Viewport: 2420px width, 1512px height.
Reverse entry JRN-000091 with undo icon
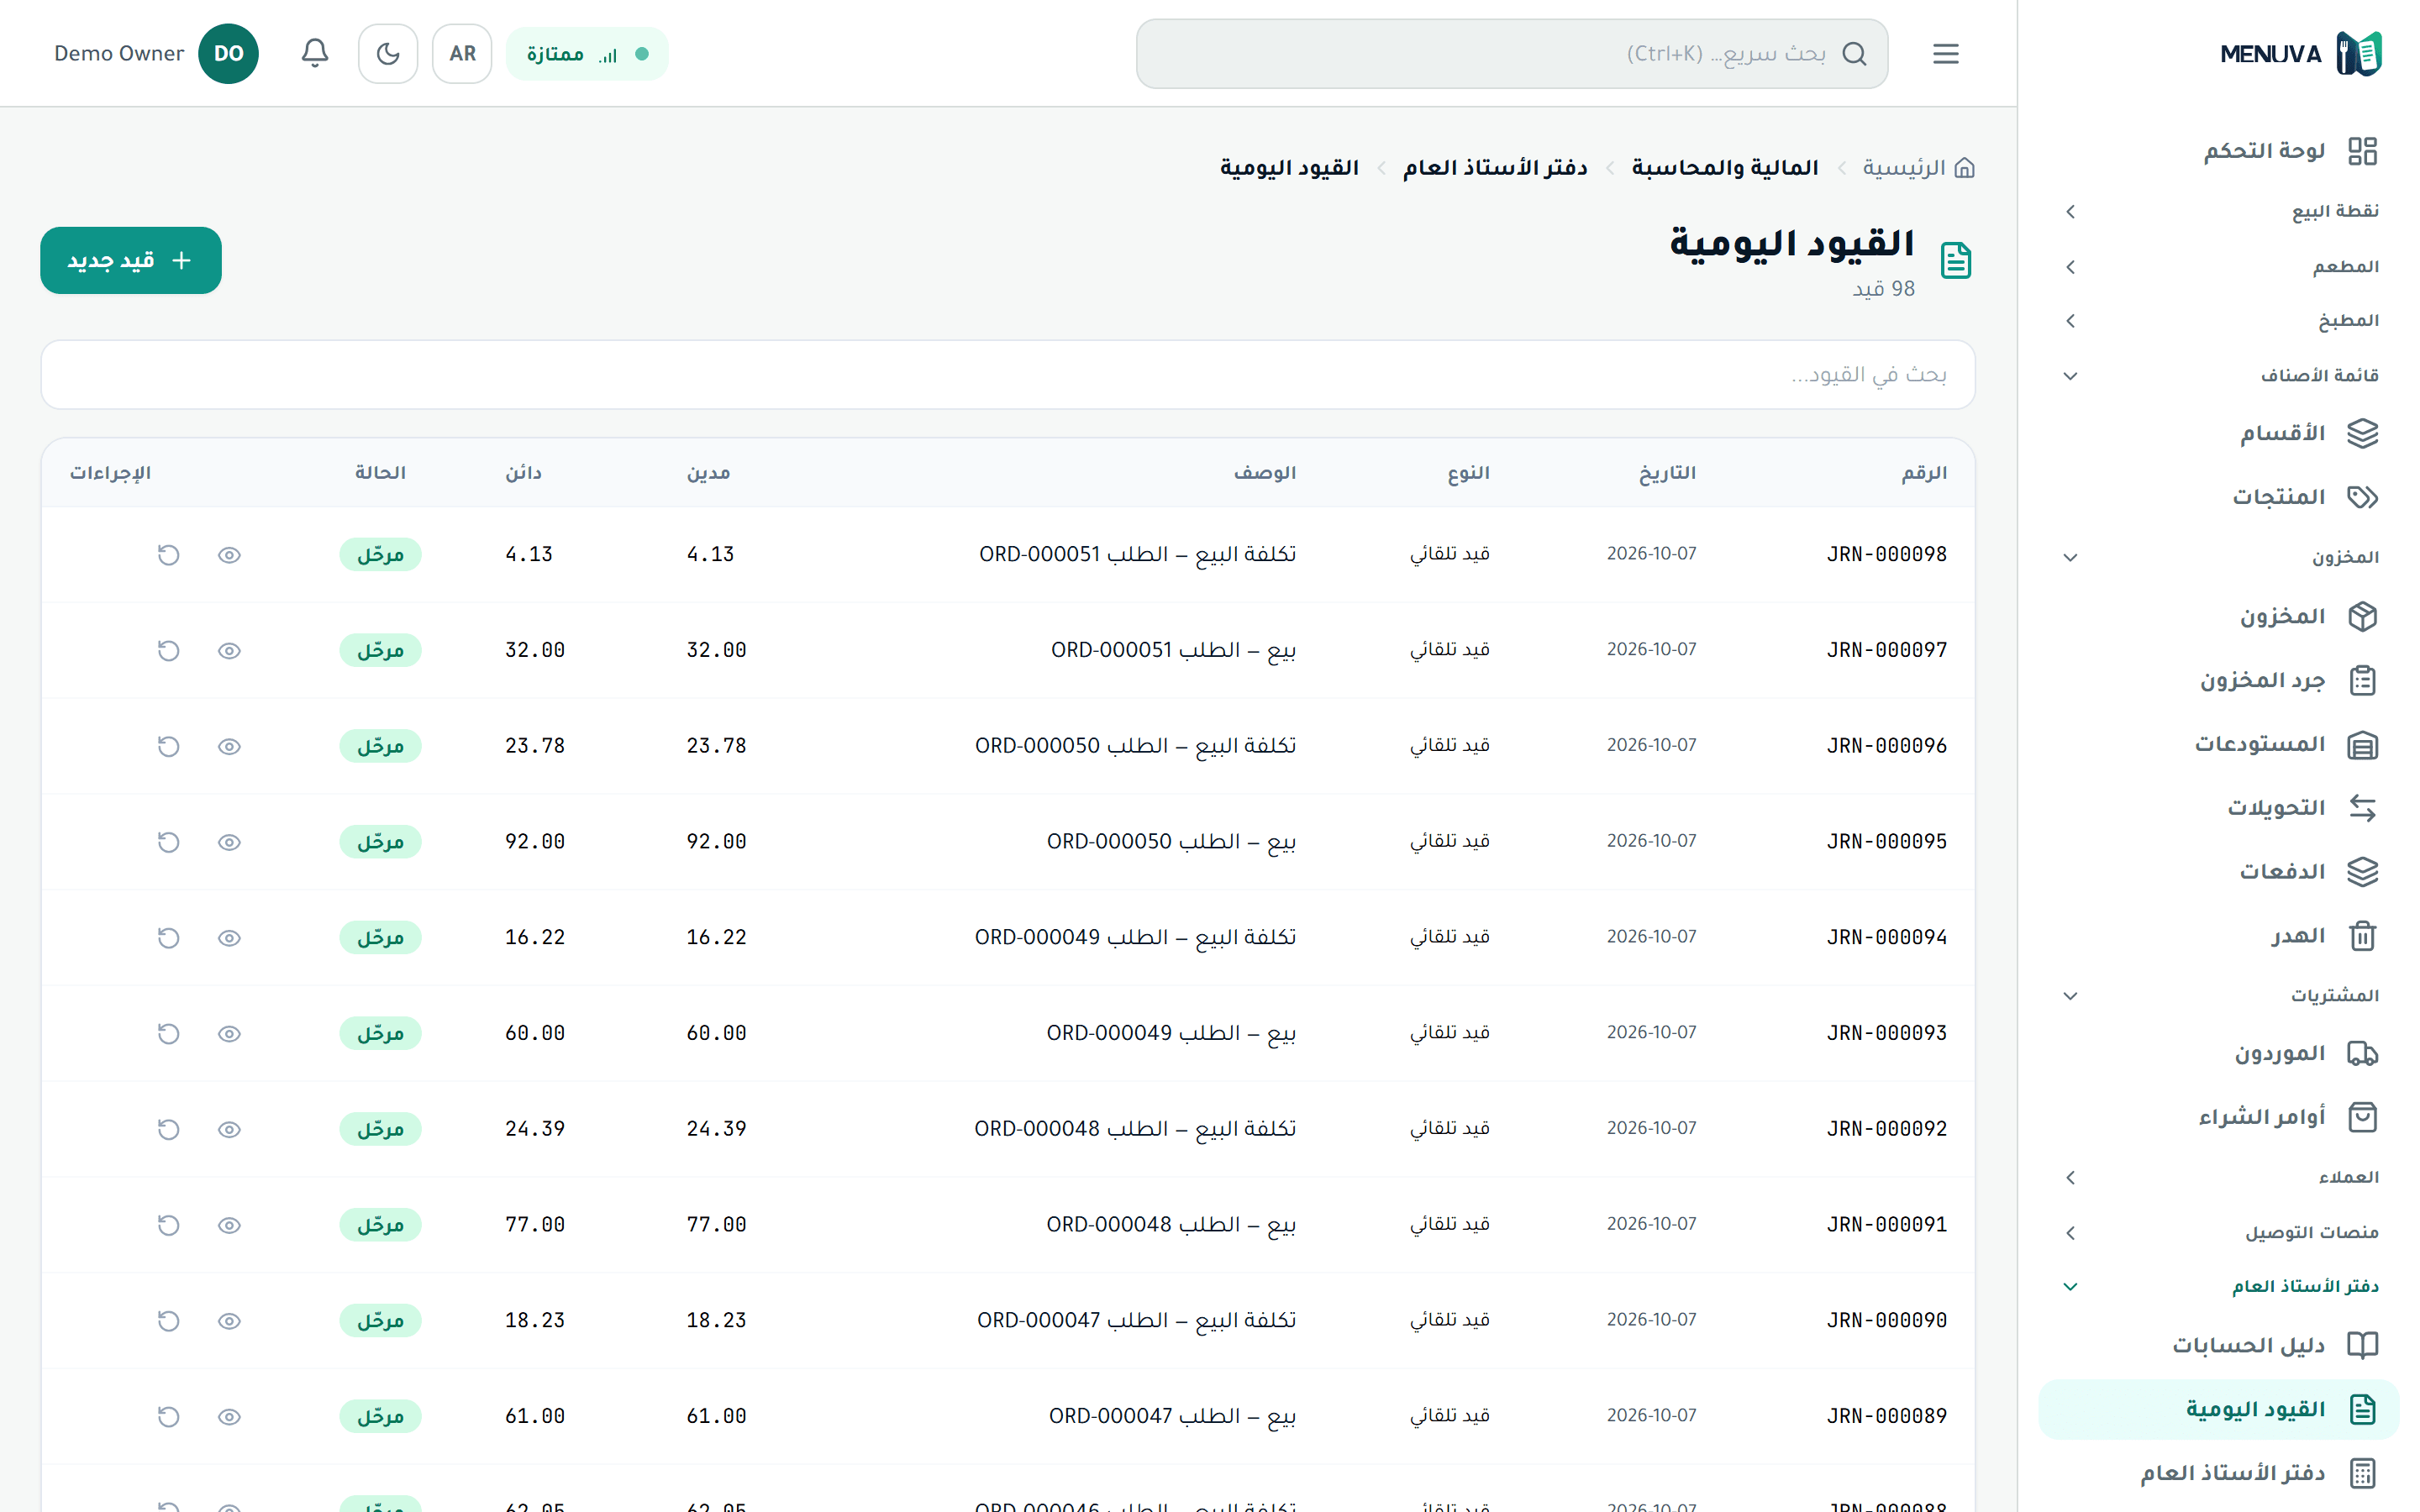point(168,1225)
